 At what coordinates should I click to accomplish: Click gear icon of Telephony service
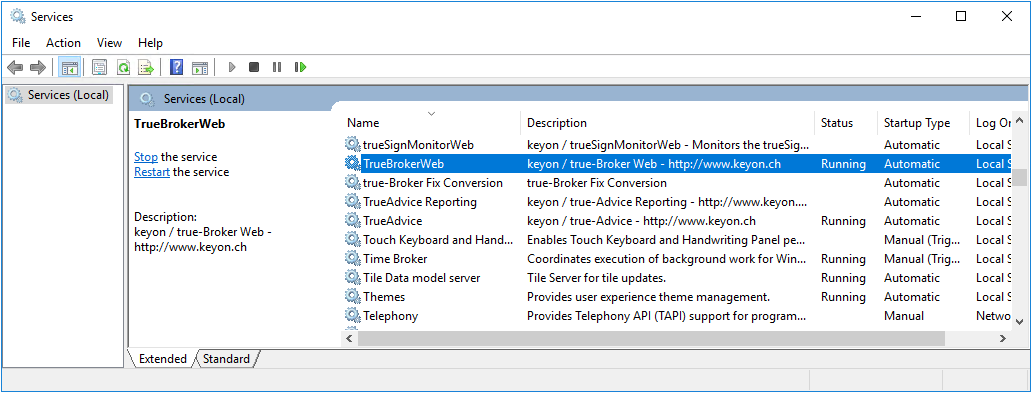(x=353, y=316)
